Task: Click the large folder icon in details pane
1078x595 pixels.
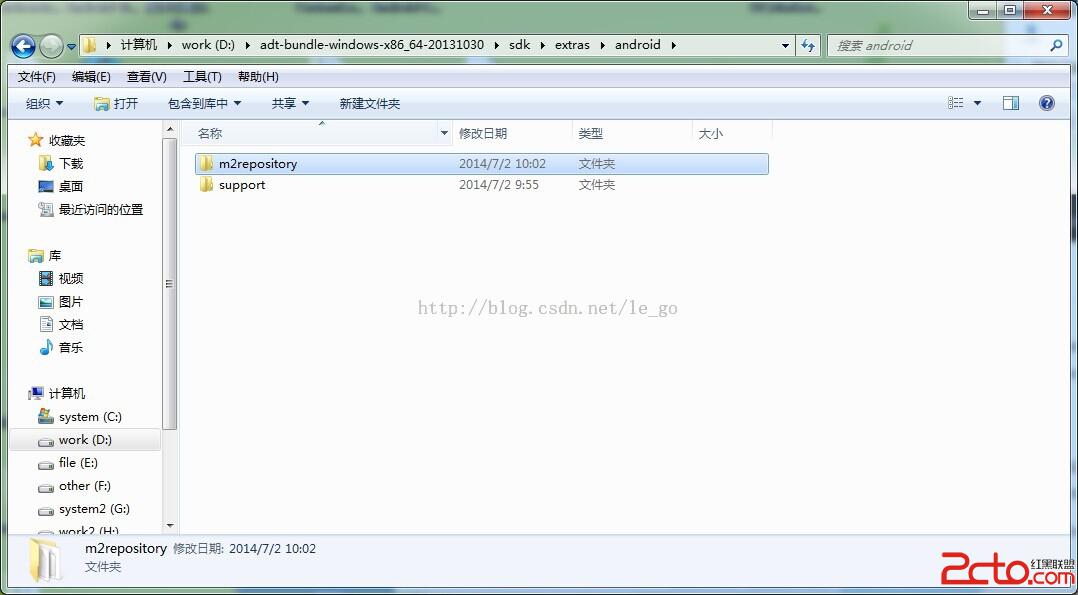Action: (44, 560)
